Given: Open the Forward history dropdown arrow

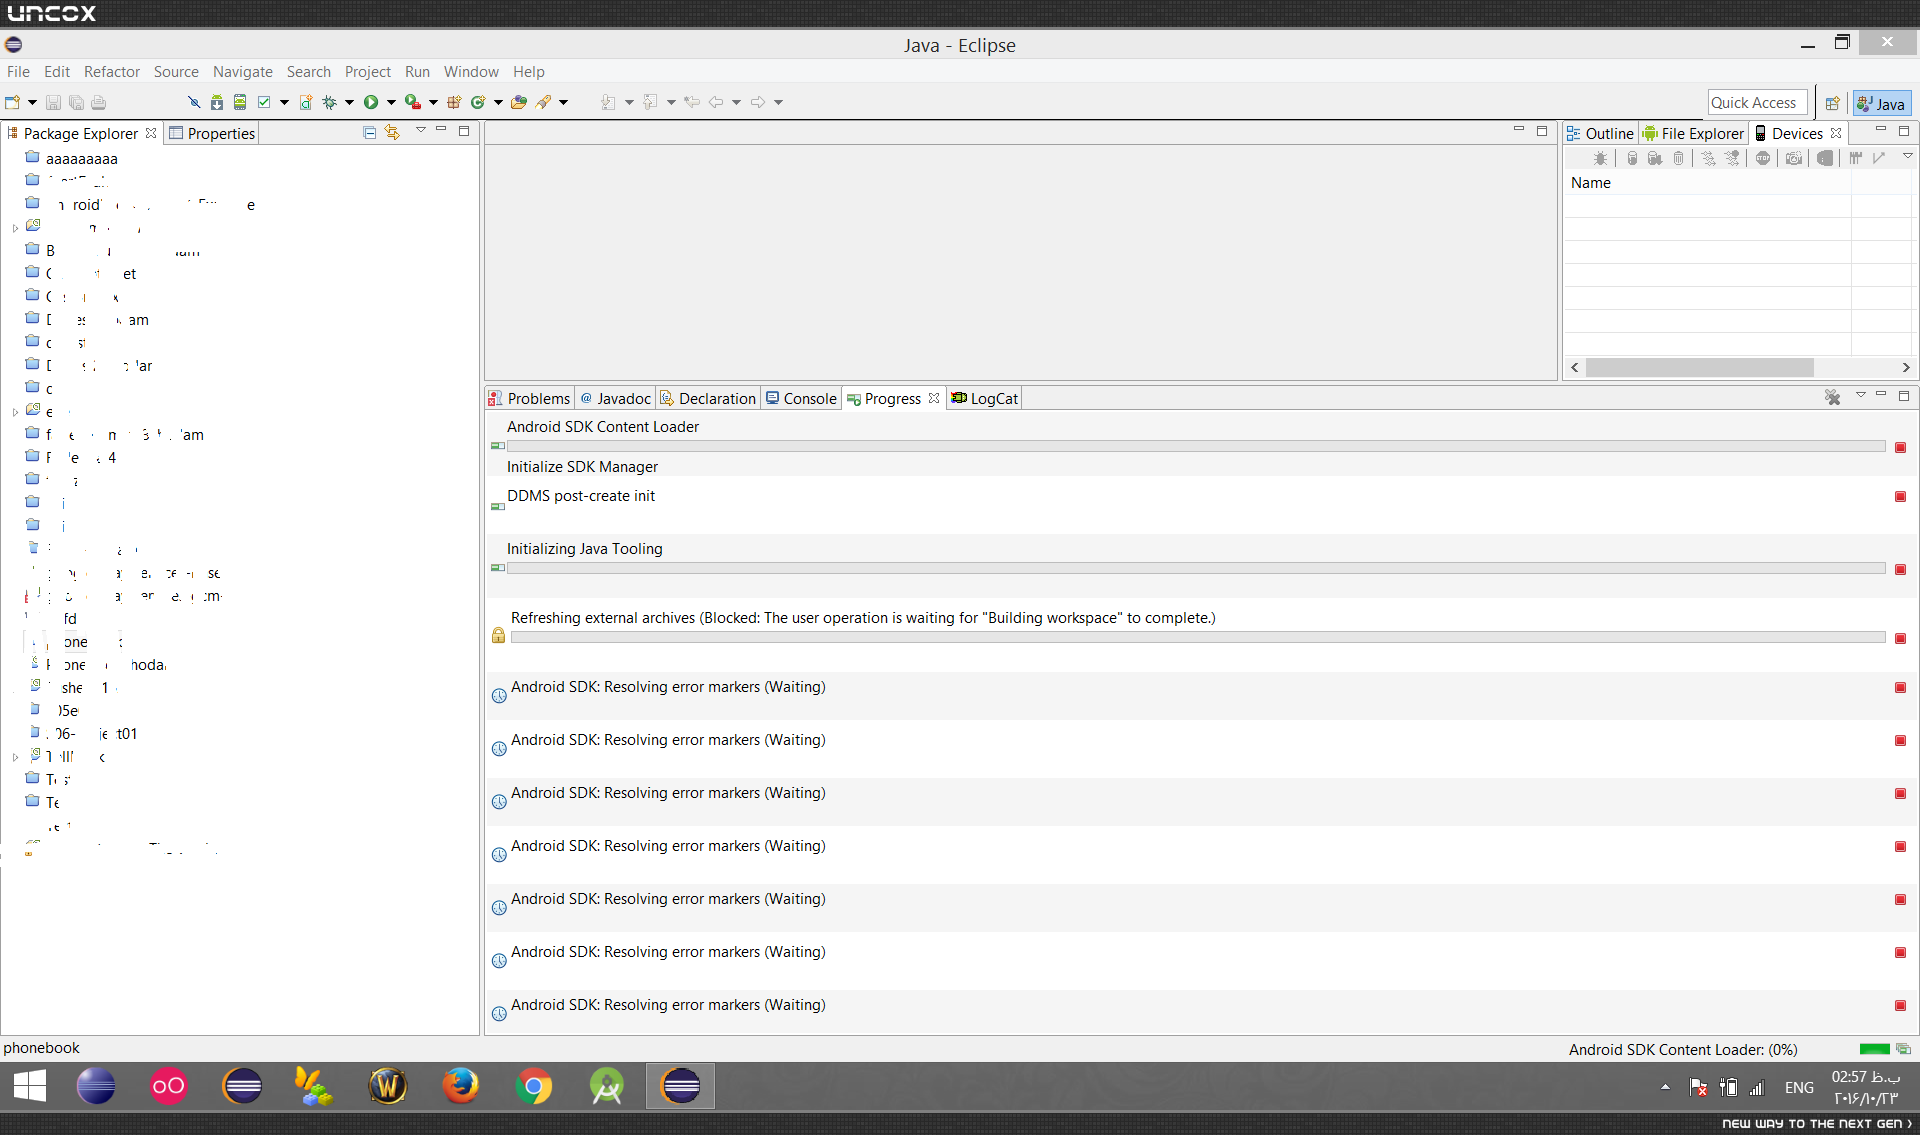Looking at the screenshot, I should [x=778, y=102].
